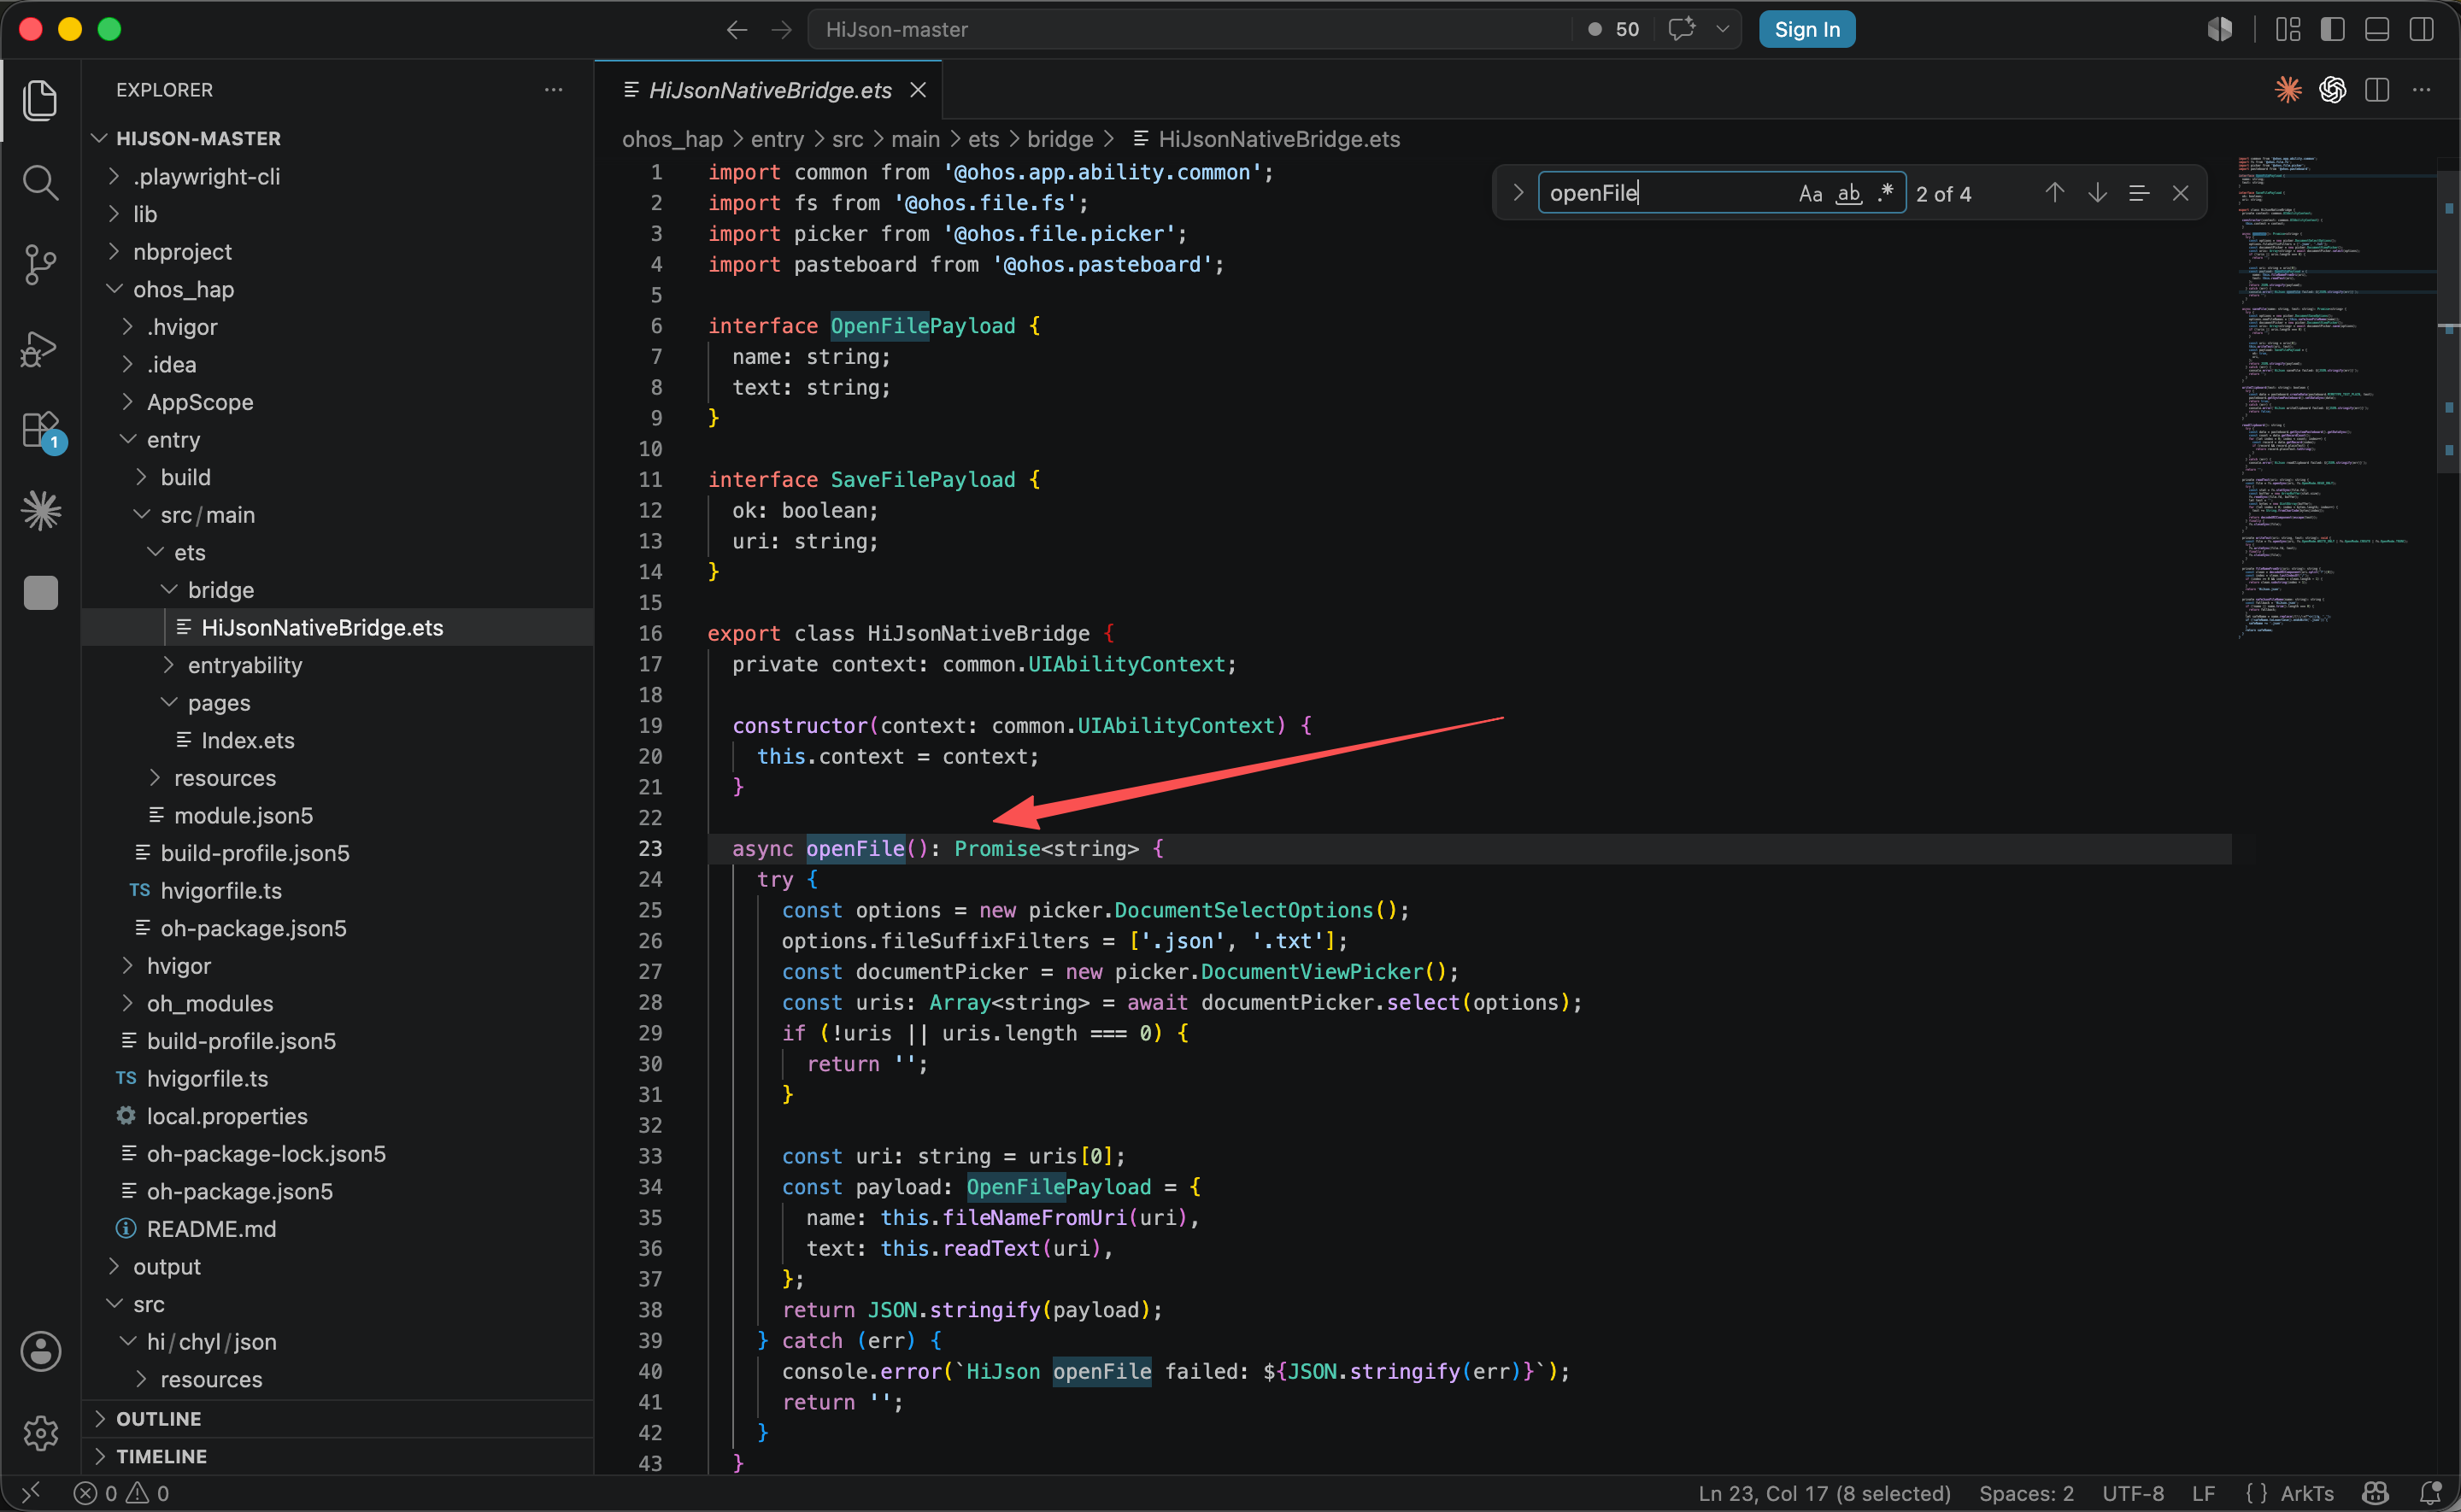Open the gray square activity bar item

40,593
